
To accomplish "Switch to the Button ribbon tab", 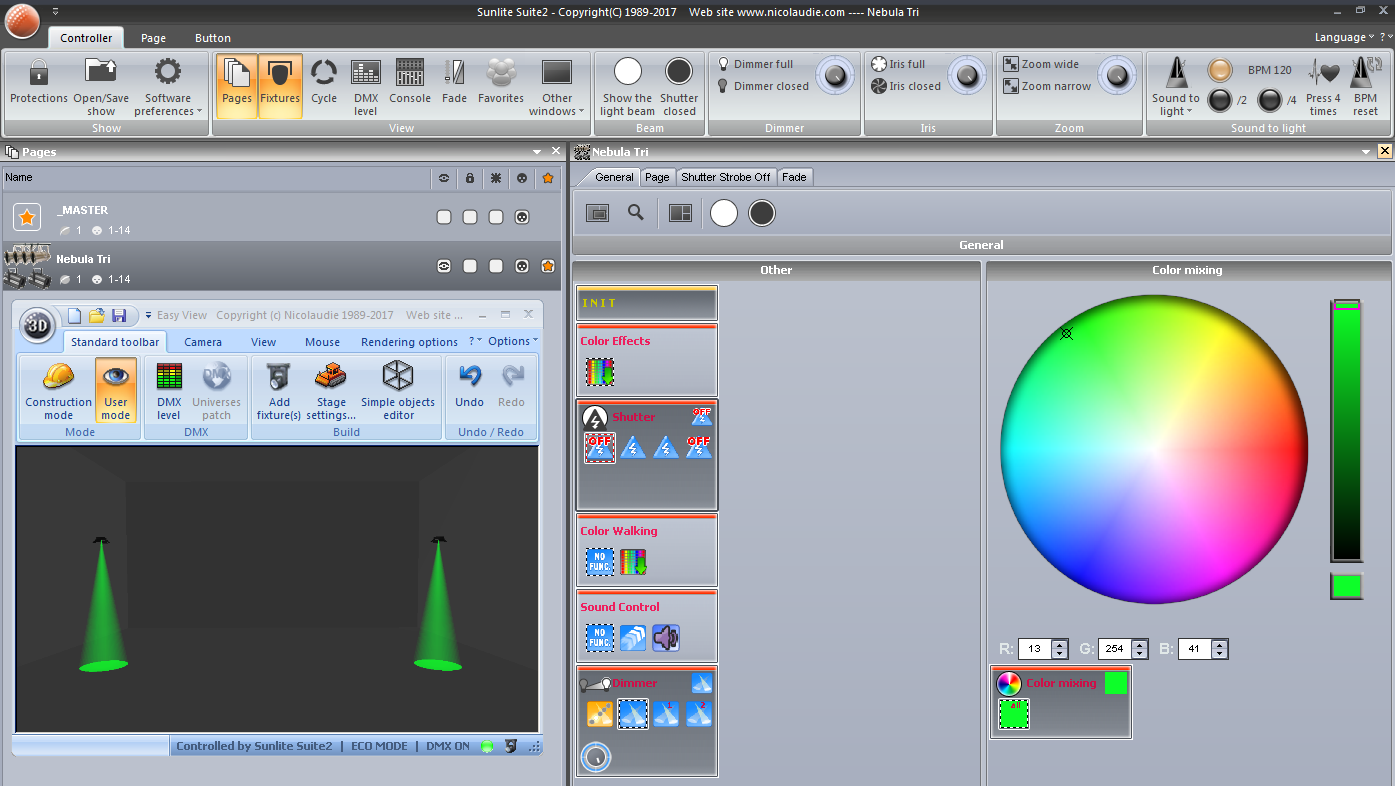I will pos(212,38).
